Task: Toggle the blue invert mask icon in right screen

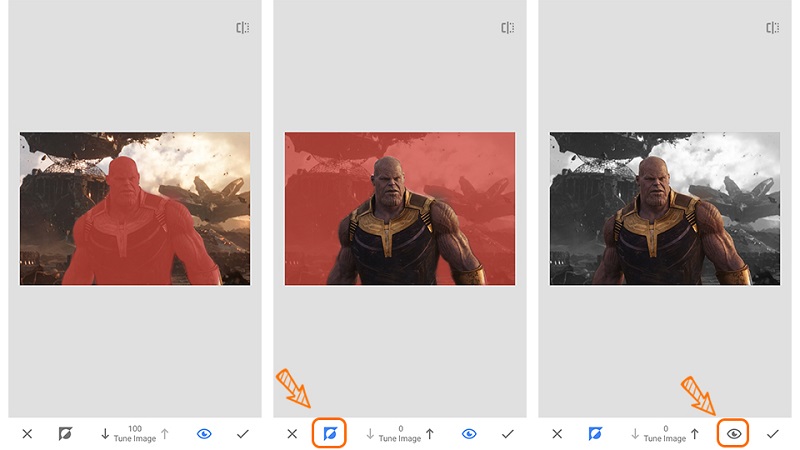Action: tap(595, 434)
